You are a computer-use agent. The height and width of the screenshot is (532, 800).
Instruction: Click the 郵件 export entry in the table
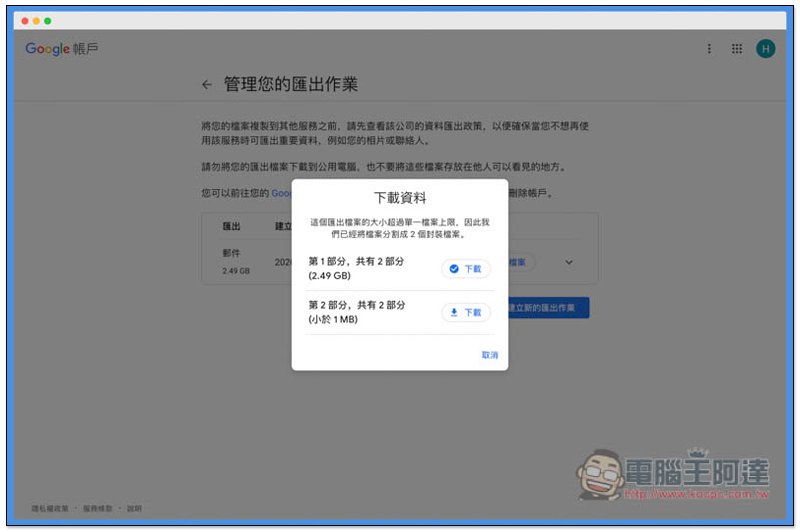(230, 253)
